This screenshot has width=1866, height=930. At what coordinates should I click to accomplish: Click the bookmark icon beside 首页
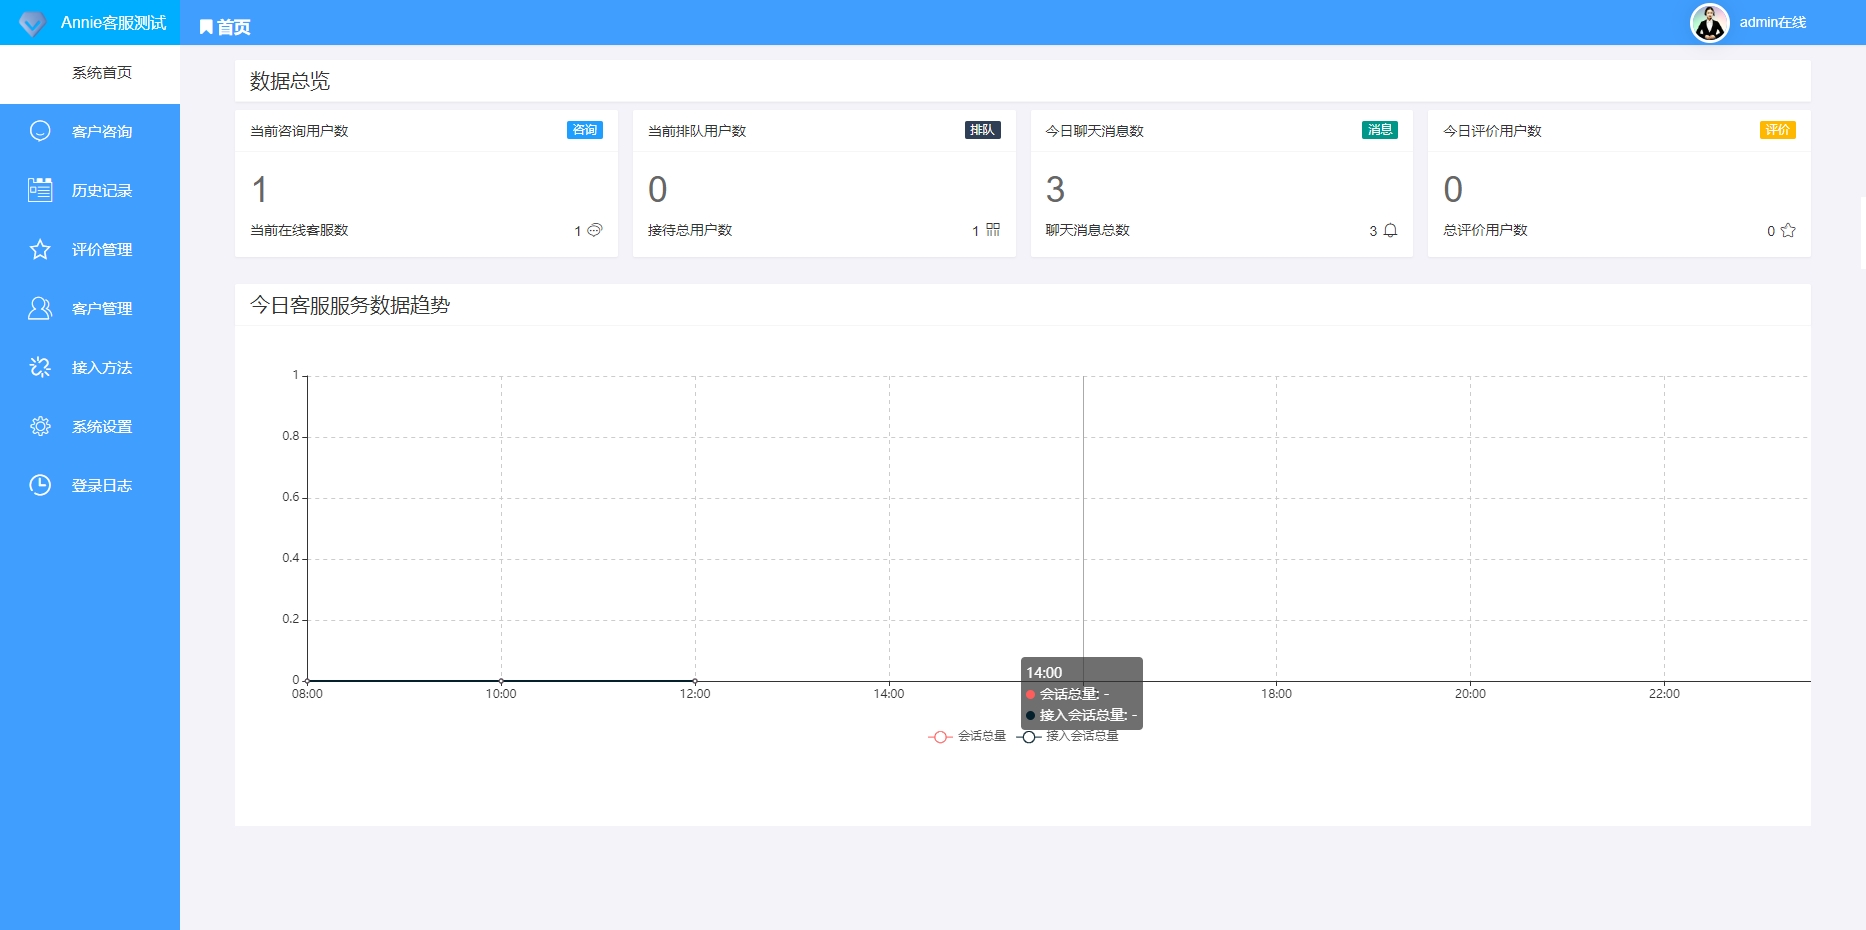(206, 27)
